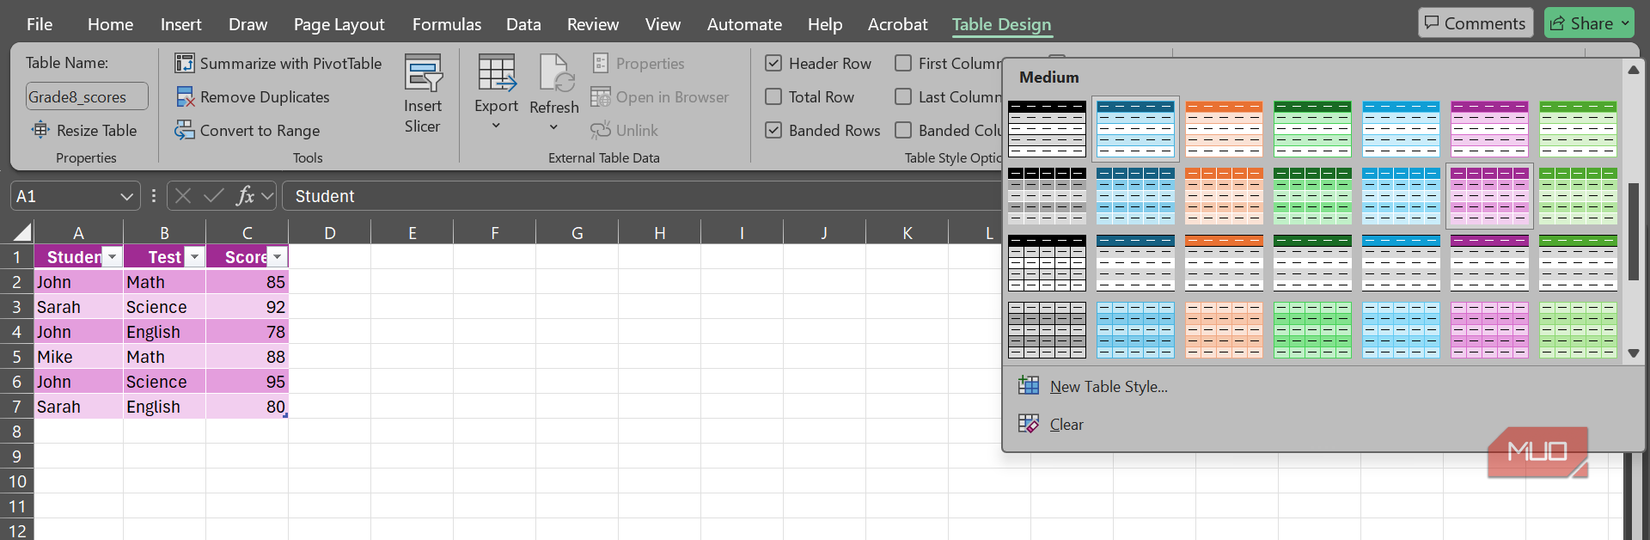Select row 8 header
1650x540 pixels.
pos(17,431)
